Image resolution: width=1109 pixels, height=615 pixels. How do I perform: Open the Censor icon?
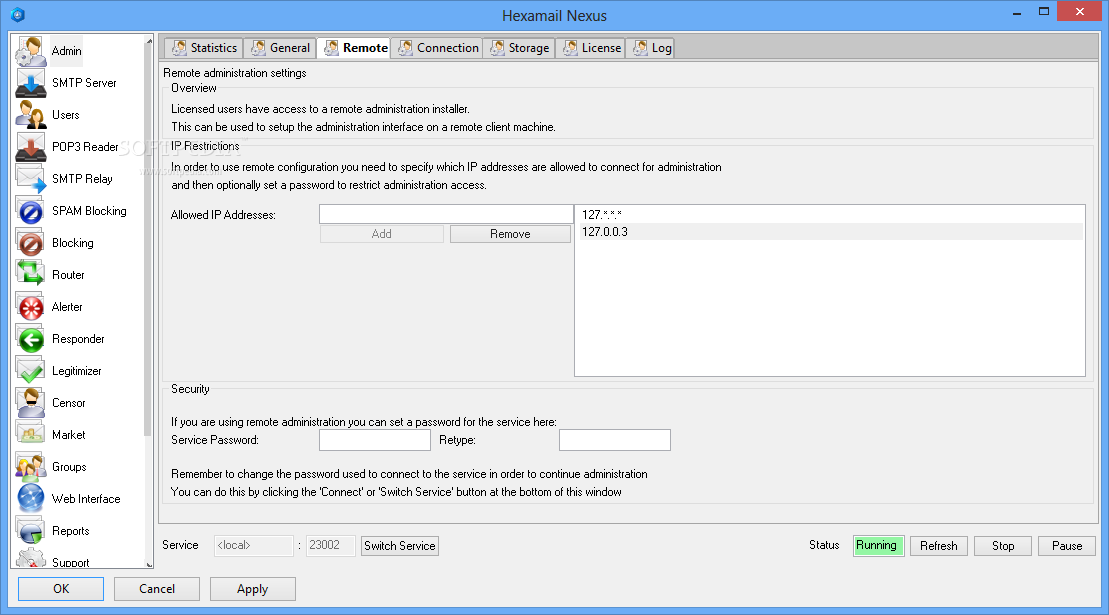pos(31,403)
